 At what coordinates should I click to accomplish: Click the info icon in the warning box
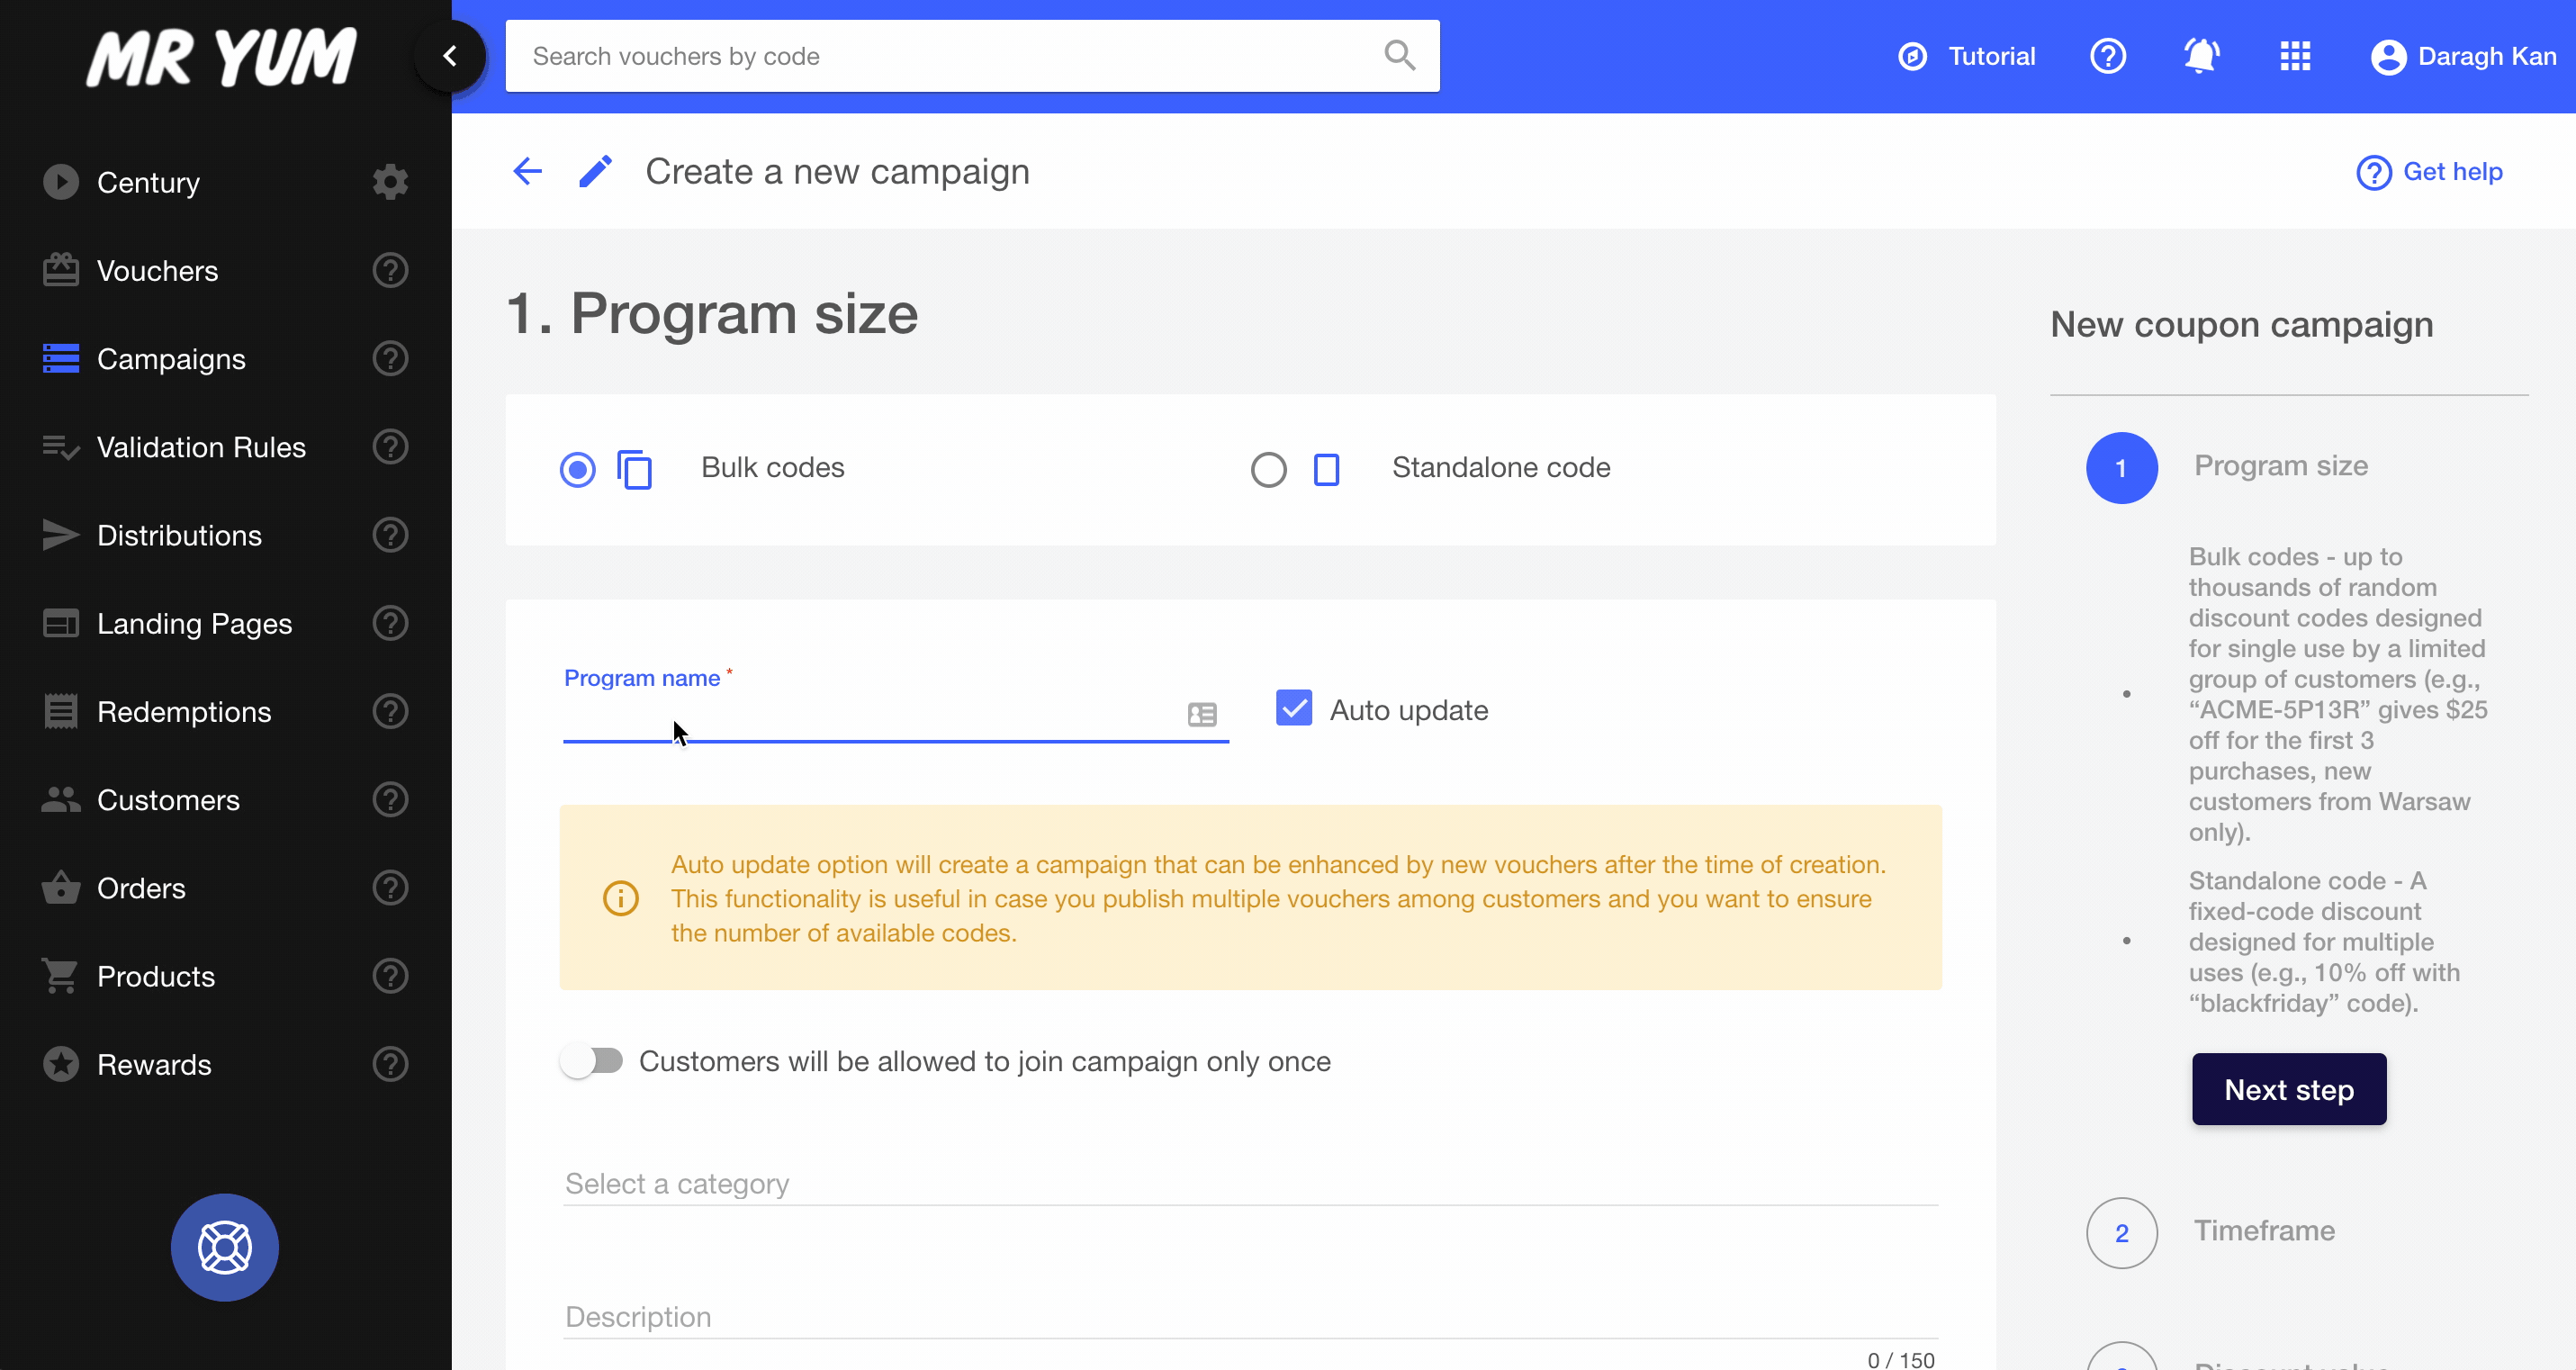[621, 898]
